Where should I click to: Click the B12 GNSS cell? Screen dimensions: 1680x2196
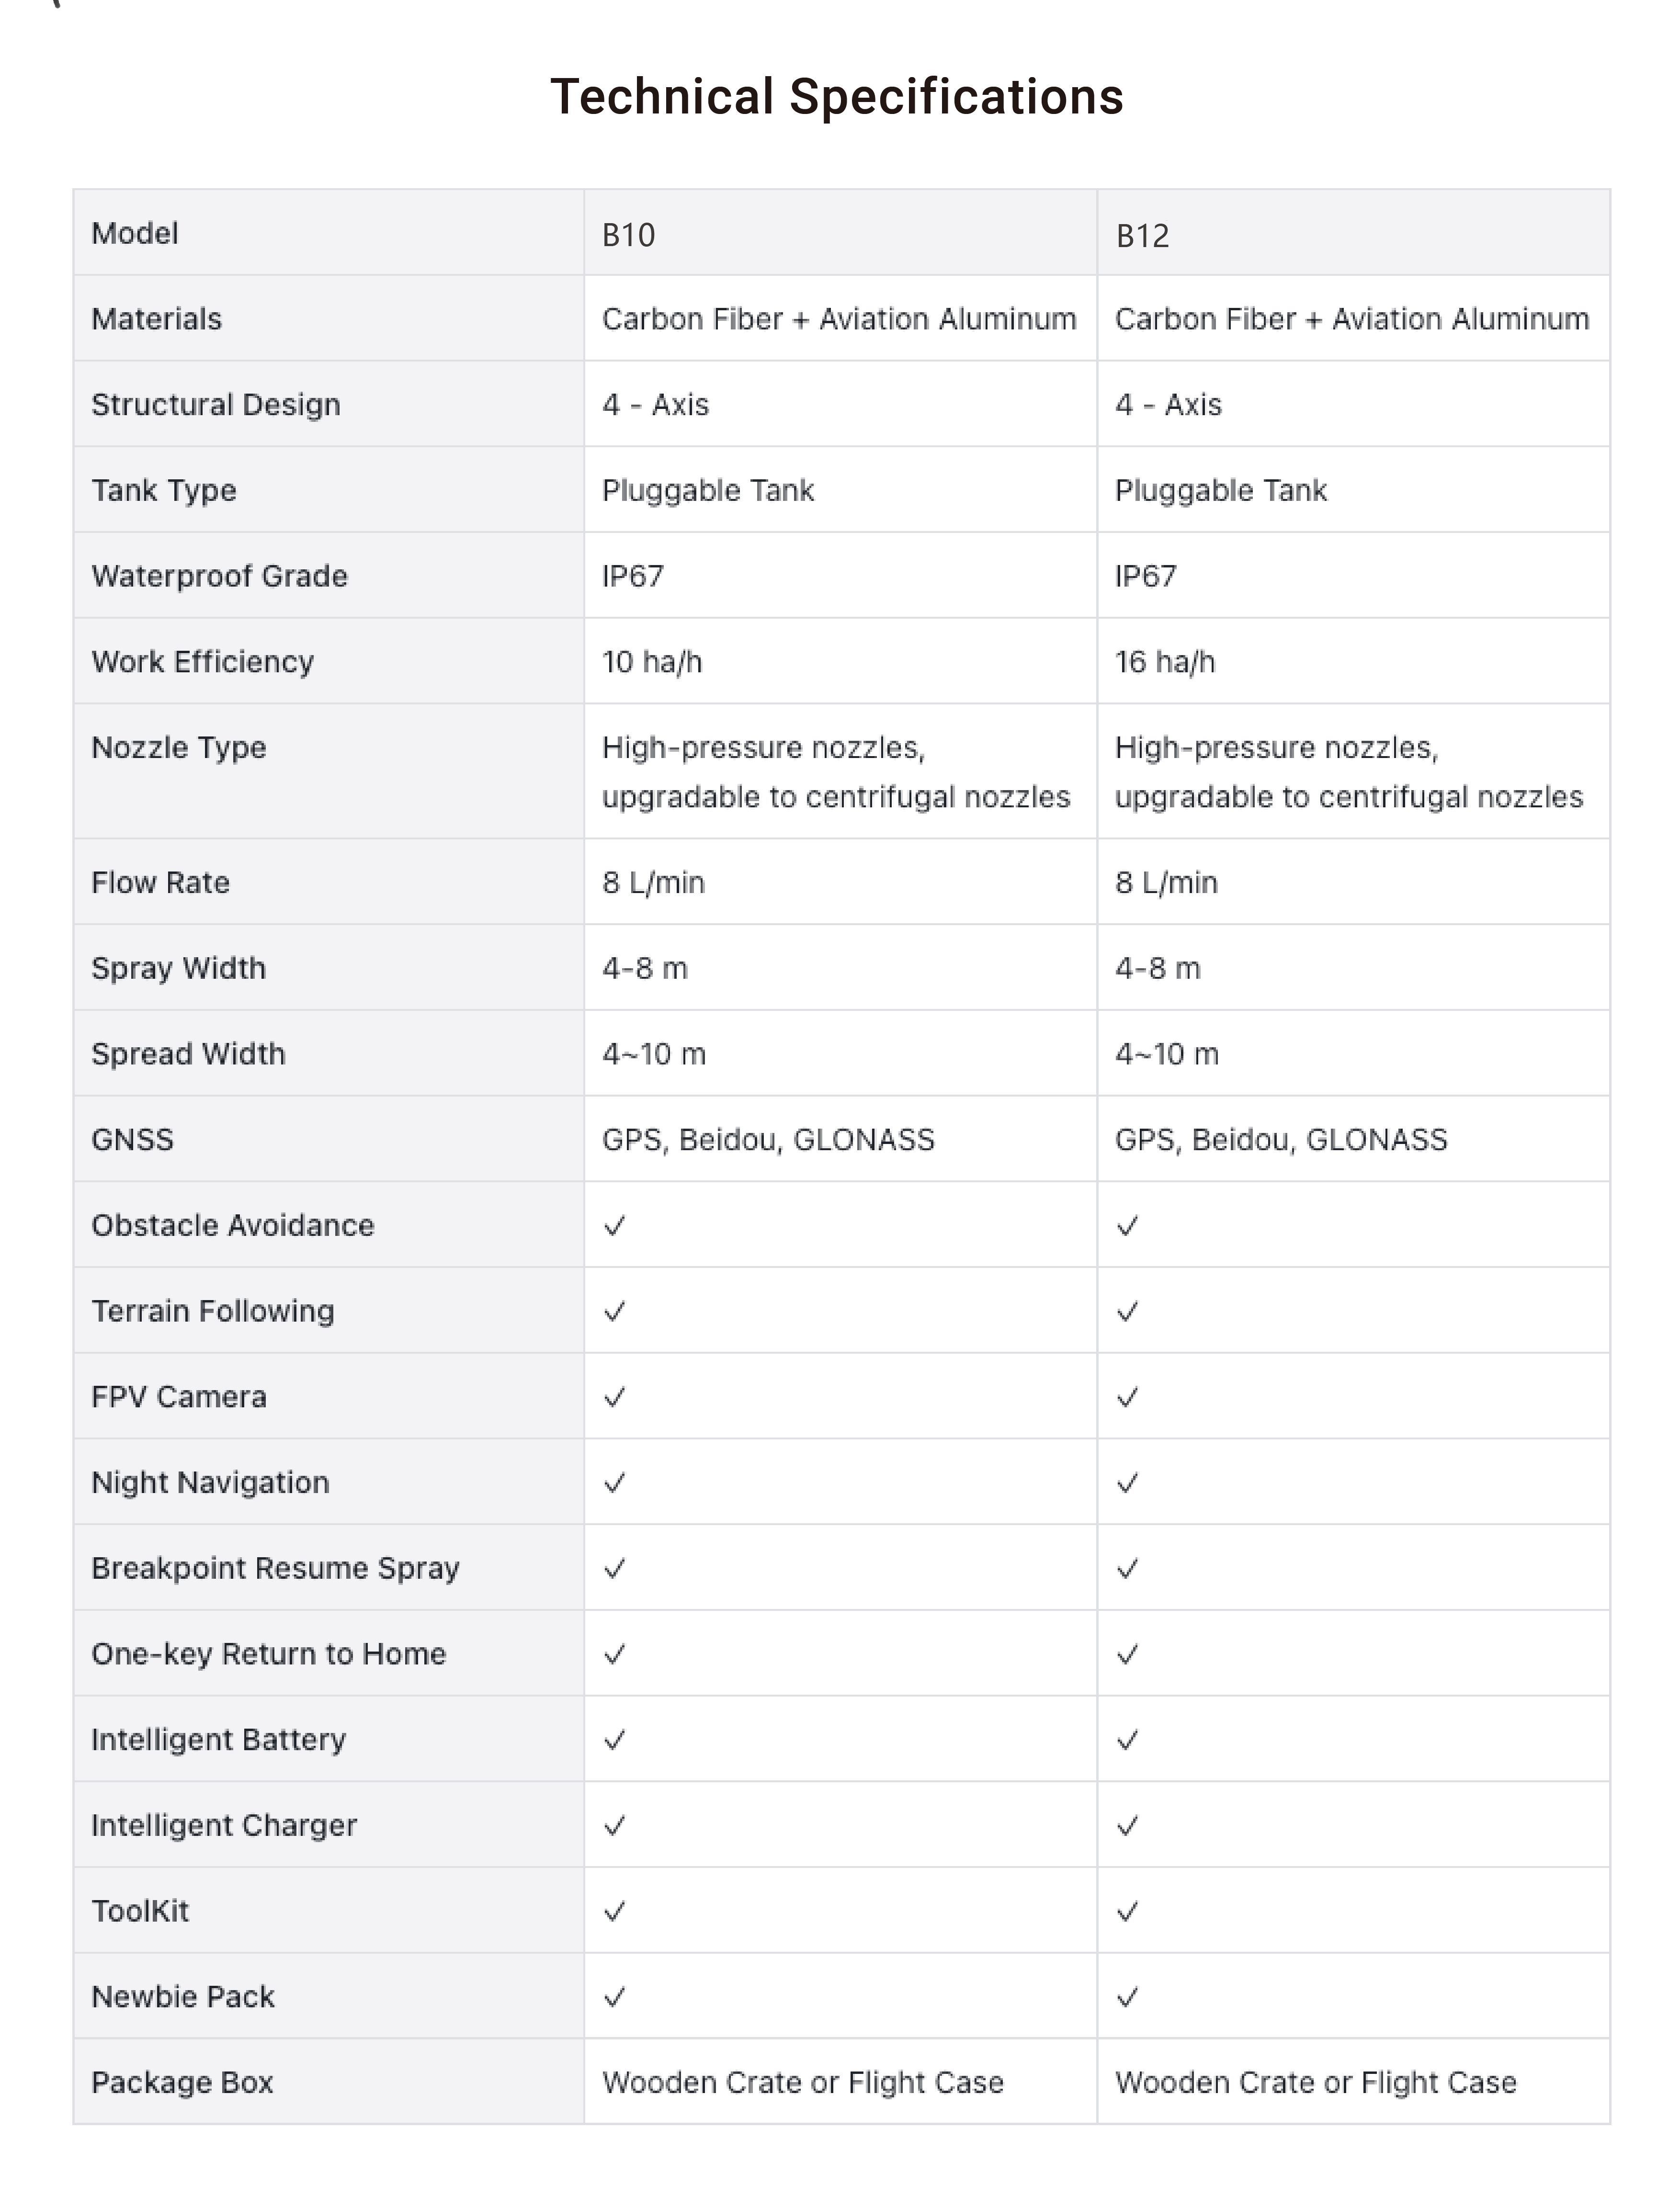tap(1281, 1140)
